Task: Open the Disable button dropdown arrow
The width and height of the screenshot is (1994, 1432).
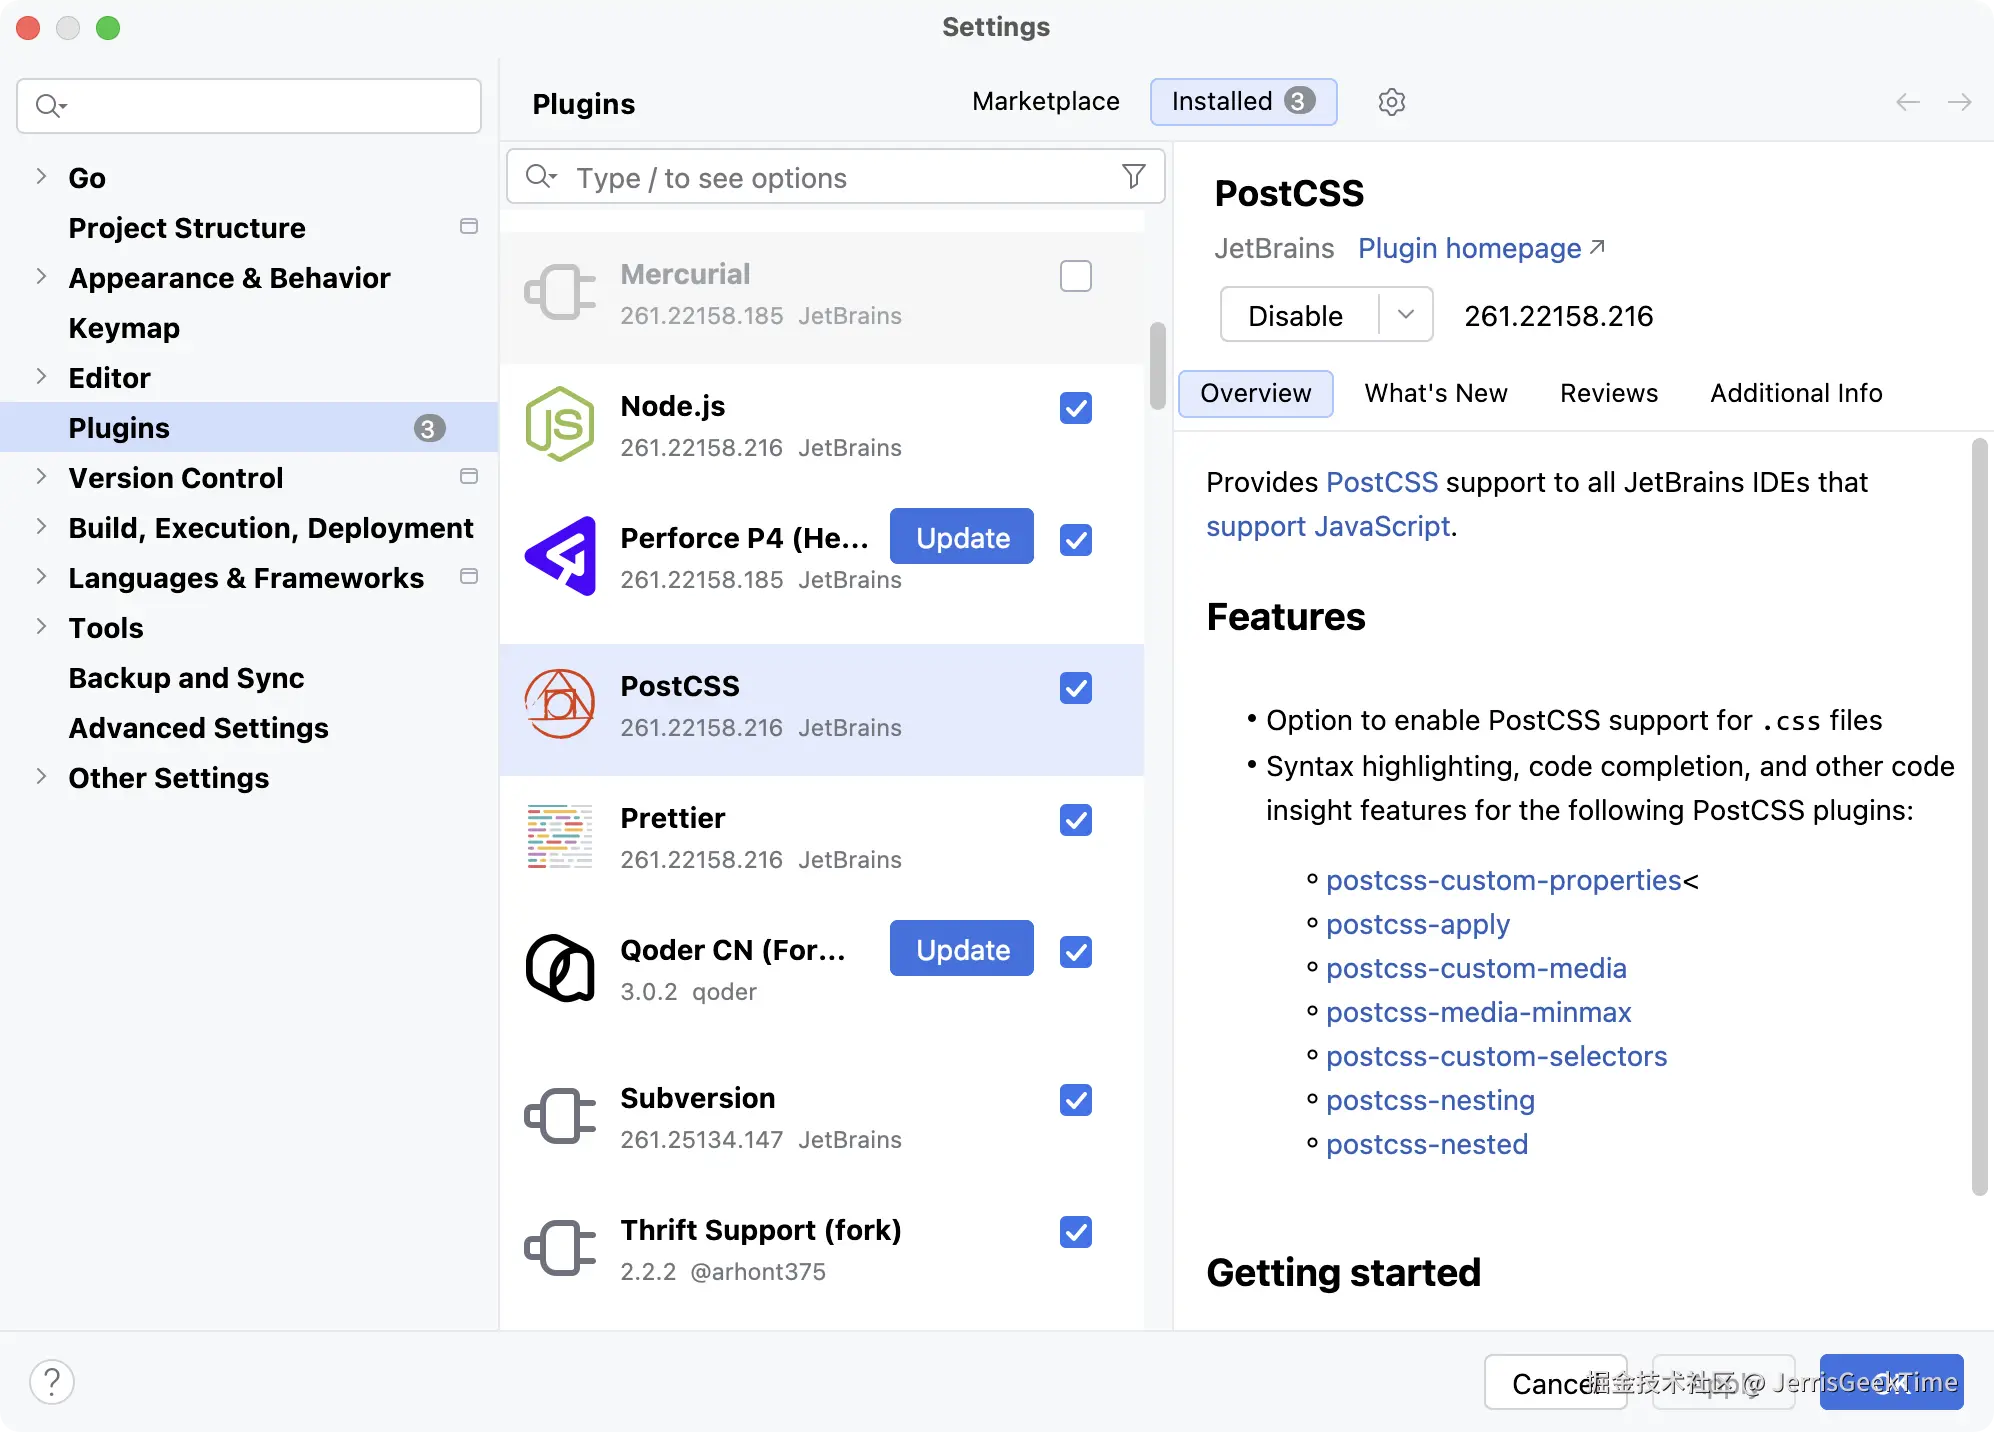Action: point(1406,314)
